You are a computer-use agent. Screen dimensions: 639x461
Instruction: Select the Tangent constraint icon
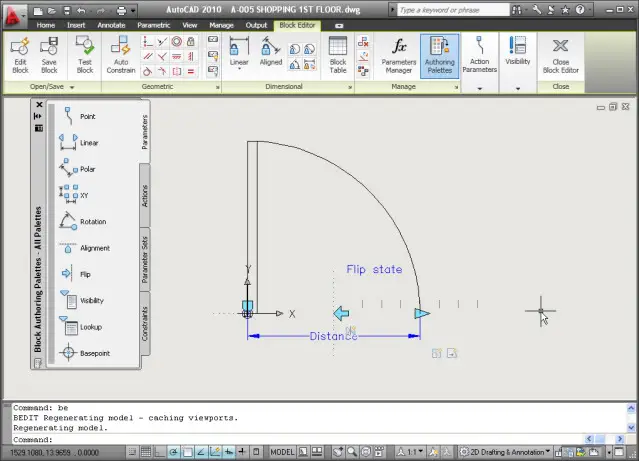point(147,71)
